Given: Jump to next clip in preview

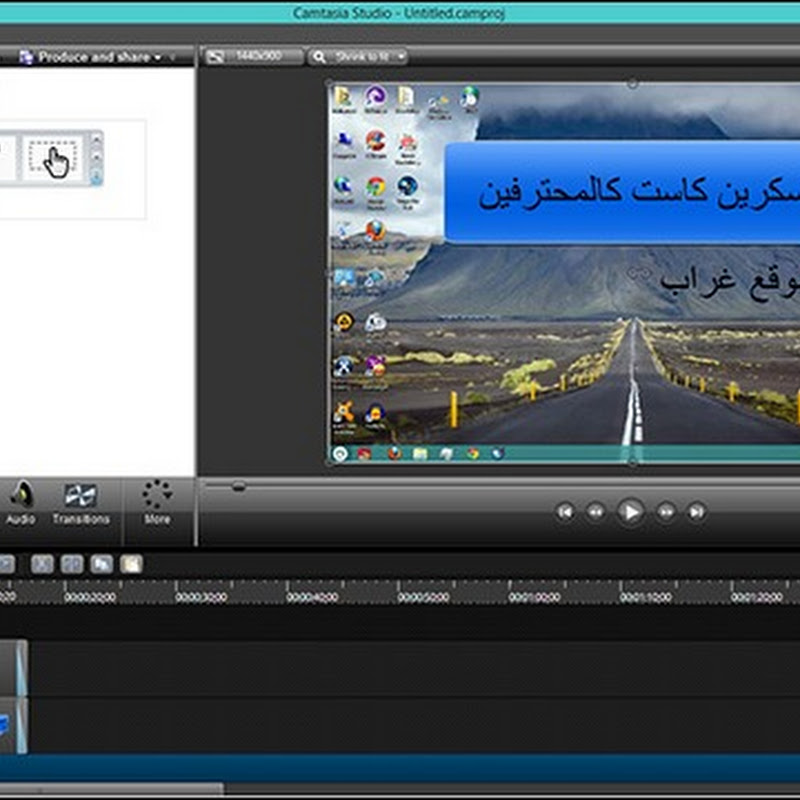Looking at the screenshot, I should (696, 511).
